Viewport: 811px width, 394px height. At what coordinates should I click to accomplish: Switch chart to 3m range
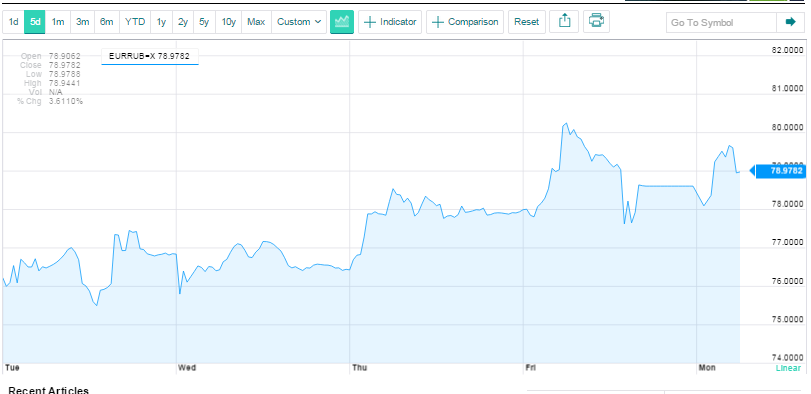pos(82,22)
